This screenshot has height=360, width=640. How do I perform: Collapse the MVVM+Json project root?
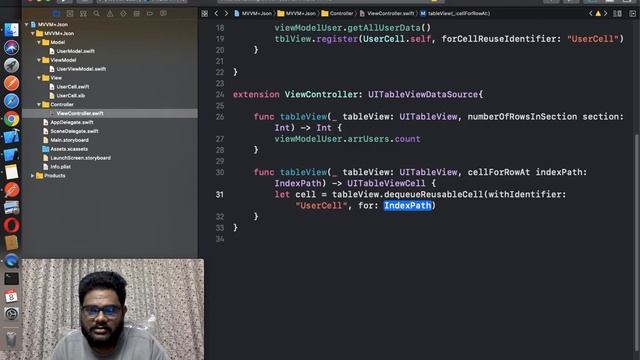coord(27,24)
